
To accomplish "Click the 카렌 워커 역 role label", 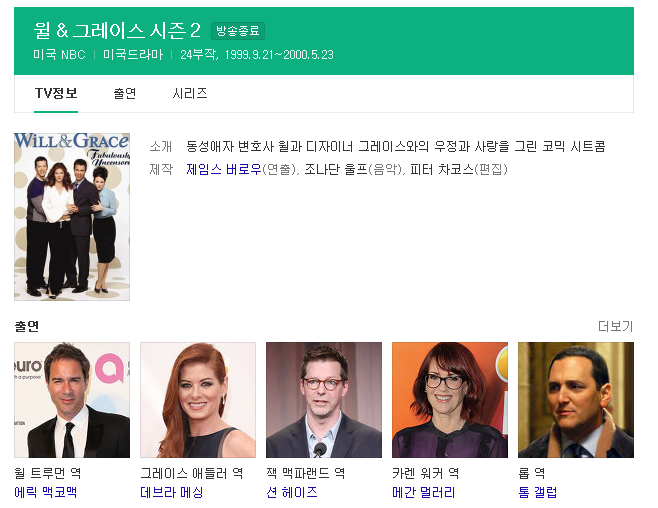I will [x=426, y=473].
